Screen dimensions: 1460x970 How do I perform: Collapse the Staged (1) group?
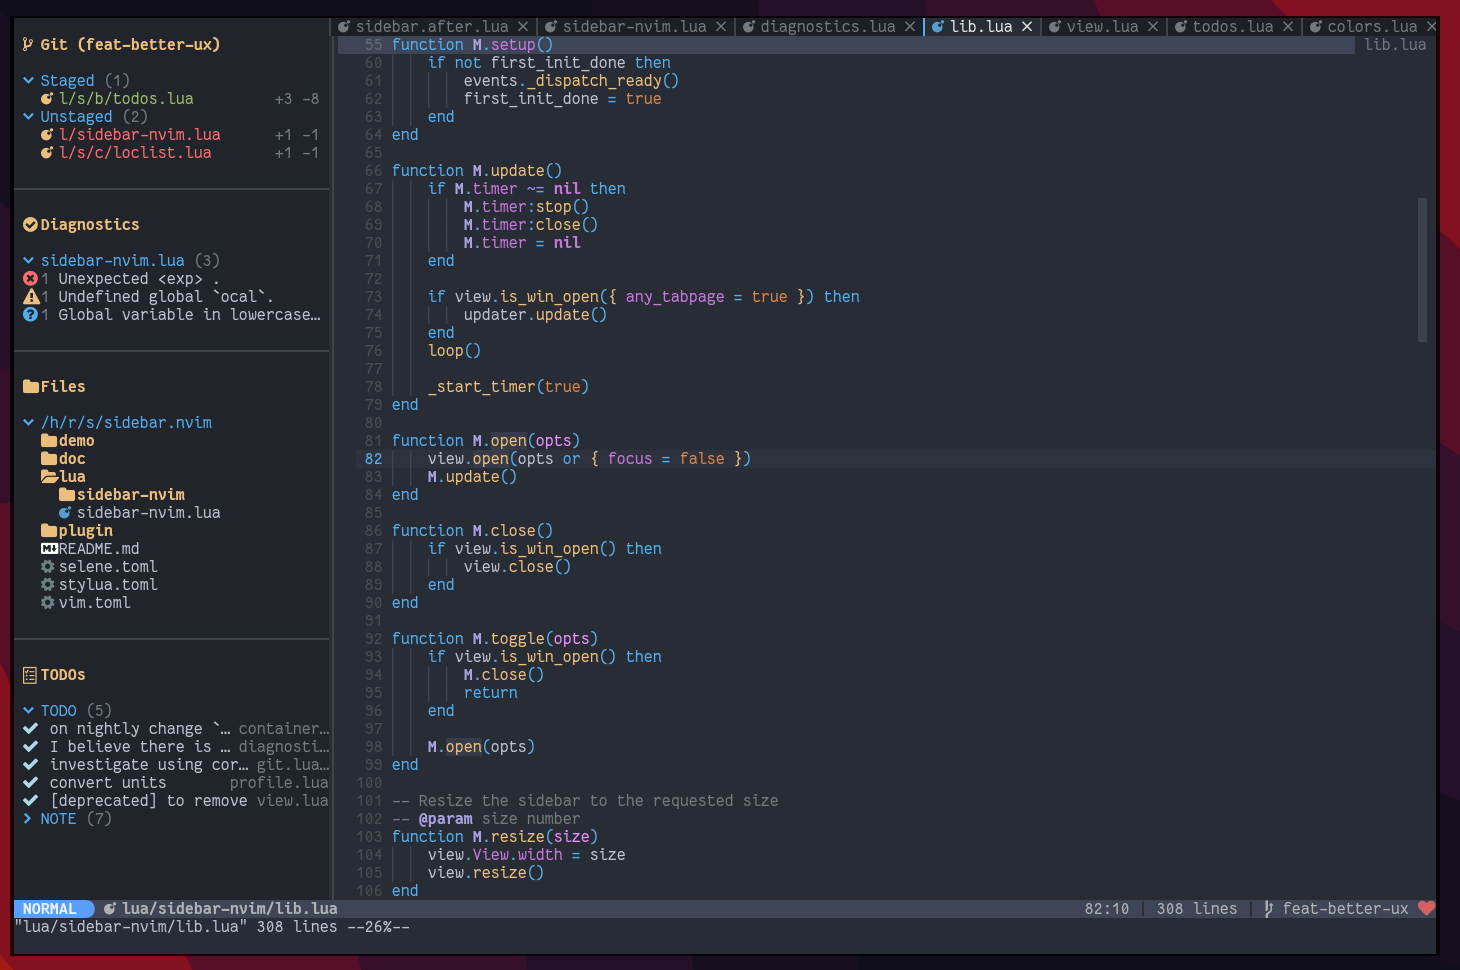click(x=28, y=81)
